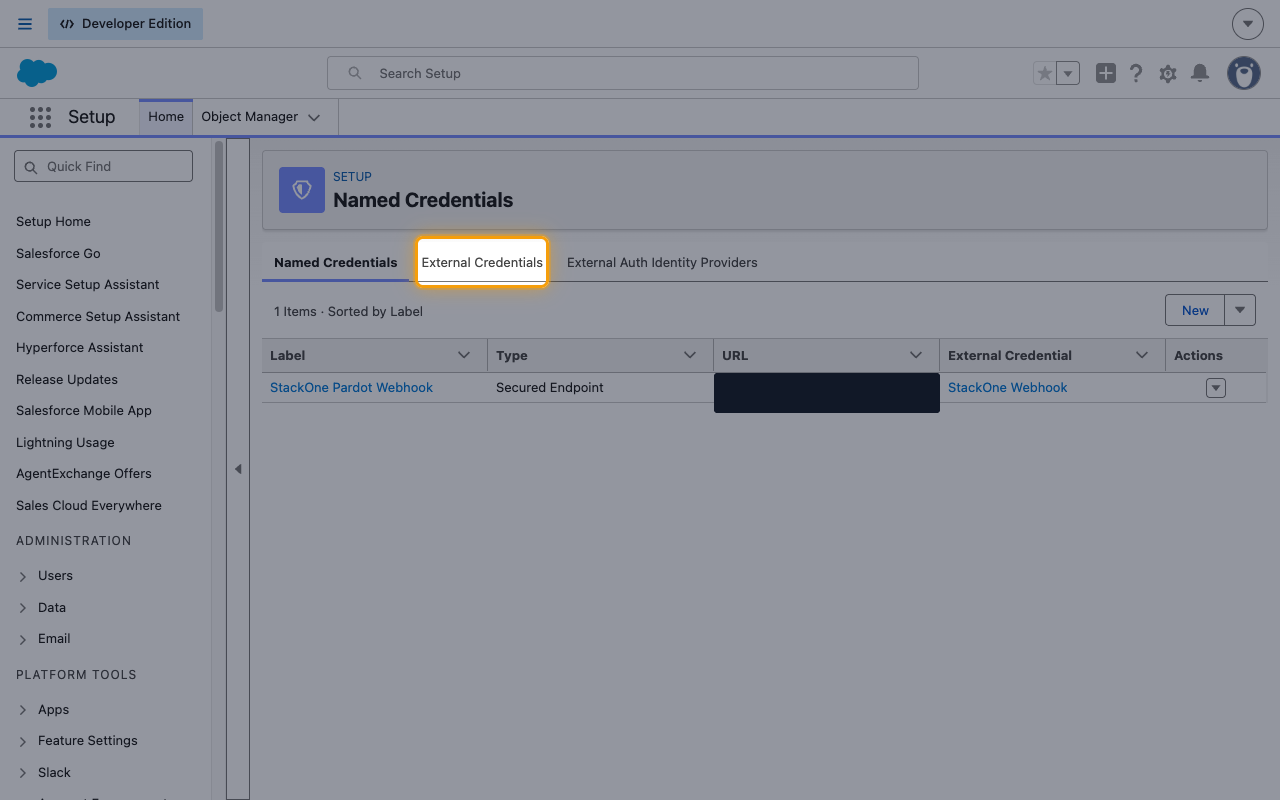The image size is (1280, 800).
Task: Click the top-right circular dropdown arrow
Action: click(1248, 24)
